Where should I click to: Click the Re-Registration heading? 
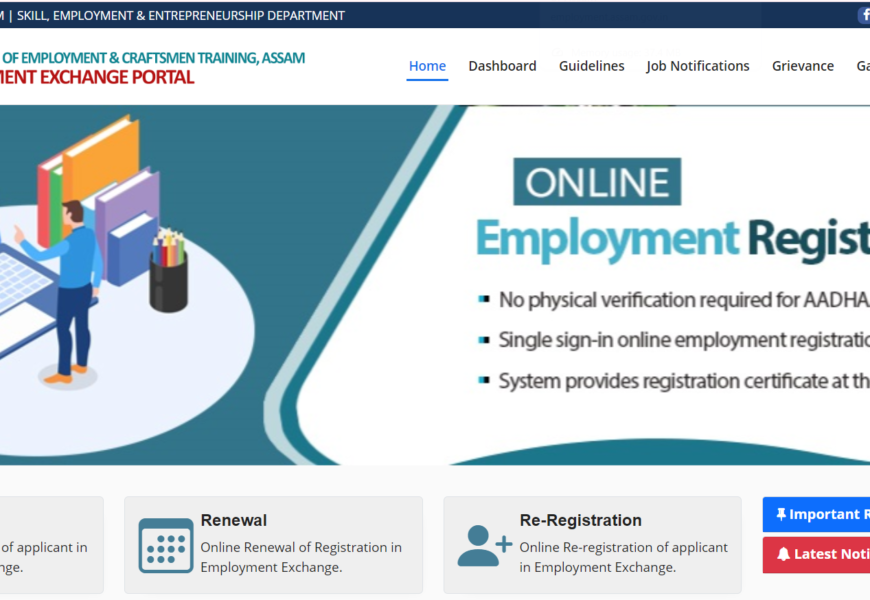pyautogui.click(x=580, y=520)
